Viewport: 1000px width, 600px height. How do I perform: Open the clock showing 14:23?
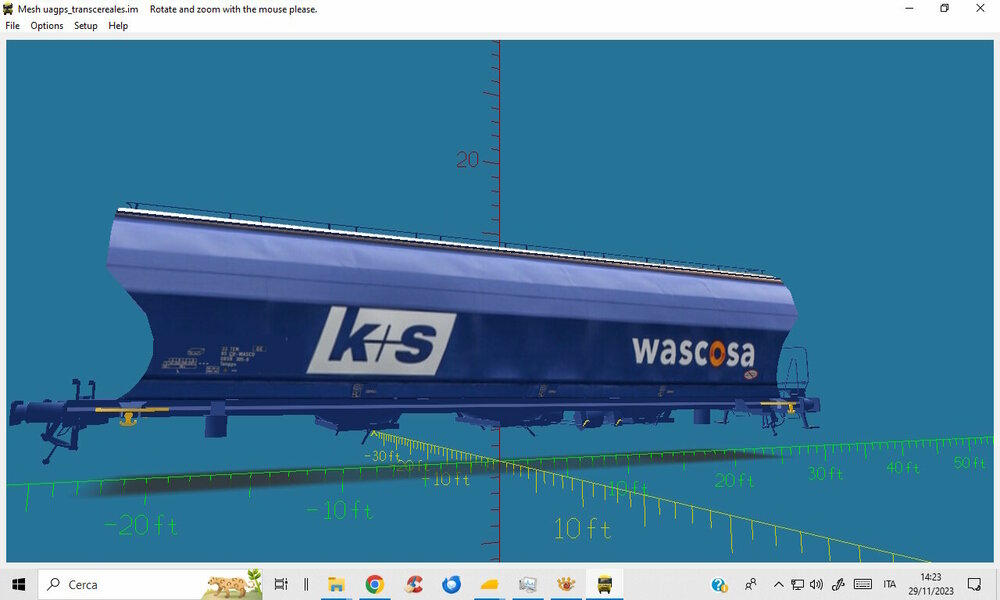pyautogui.click(x=931, y=584)
